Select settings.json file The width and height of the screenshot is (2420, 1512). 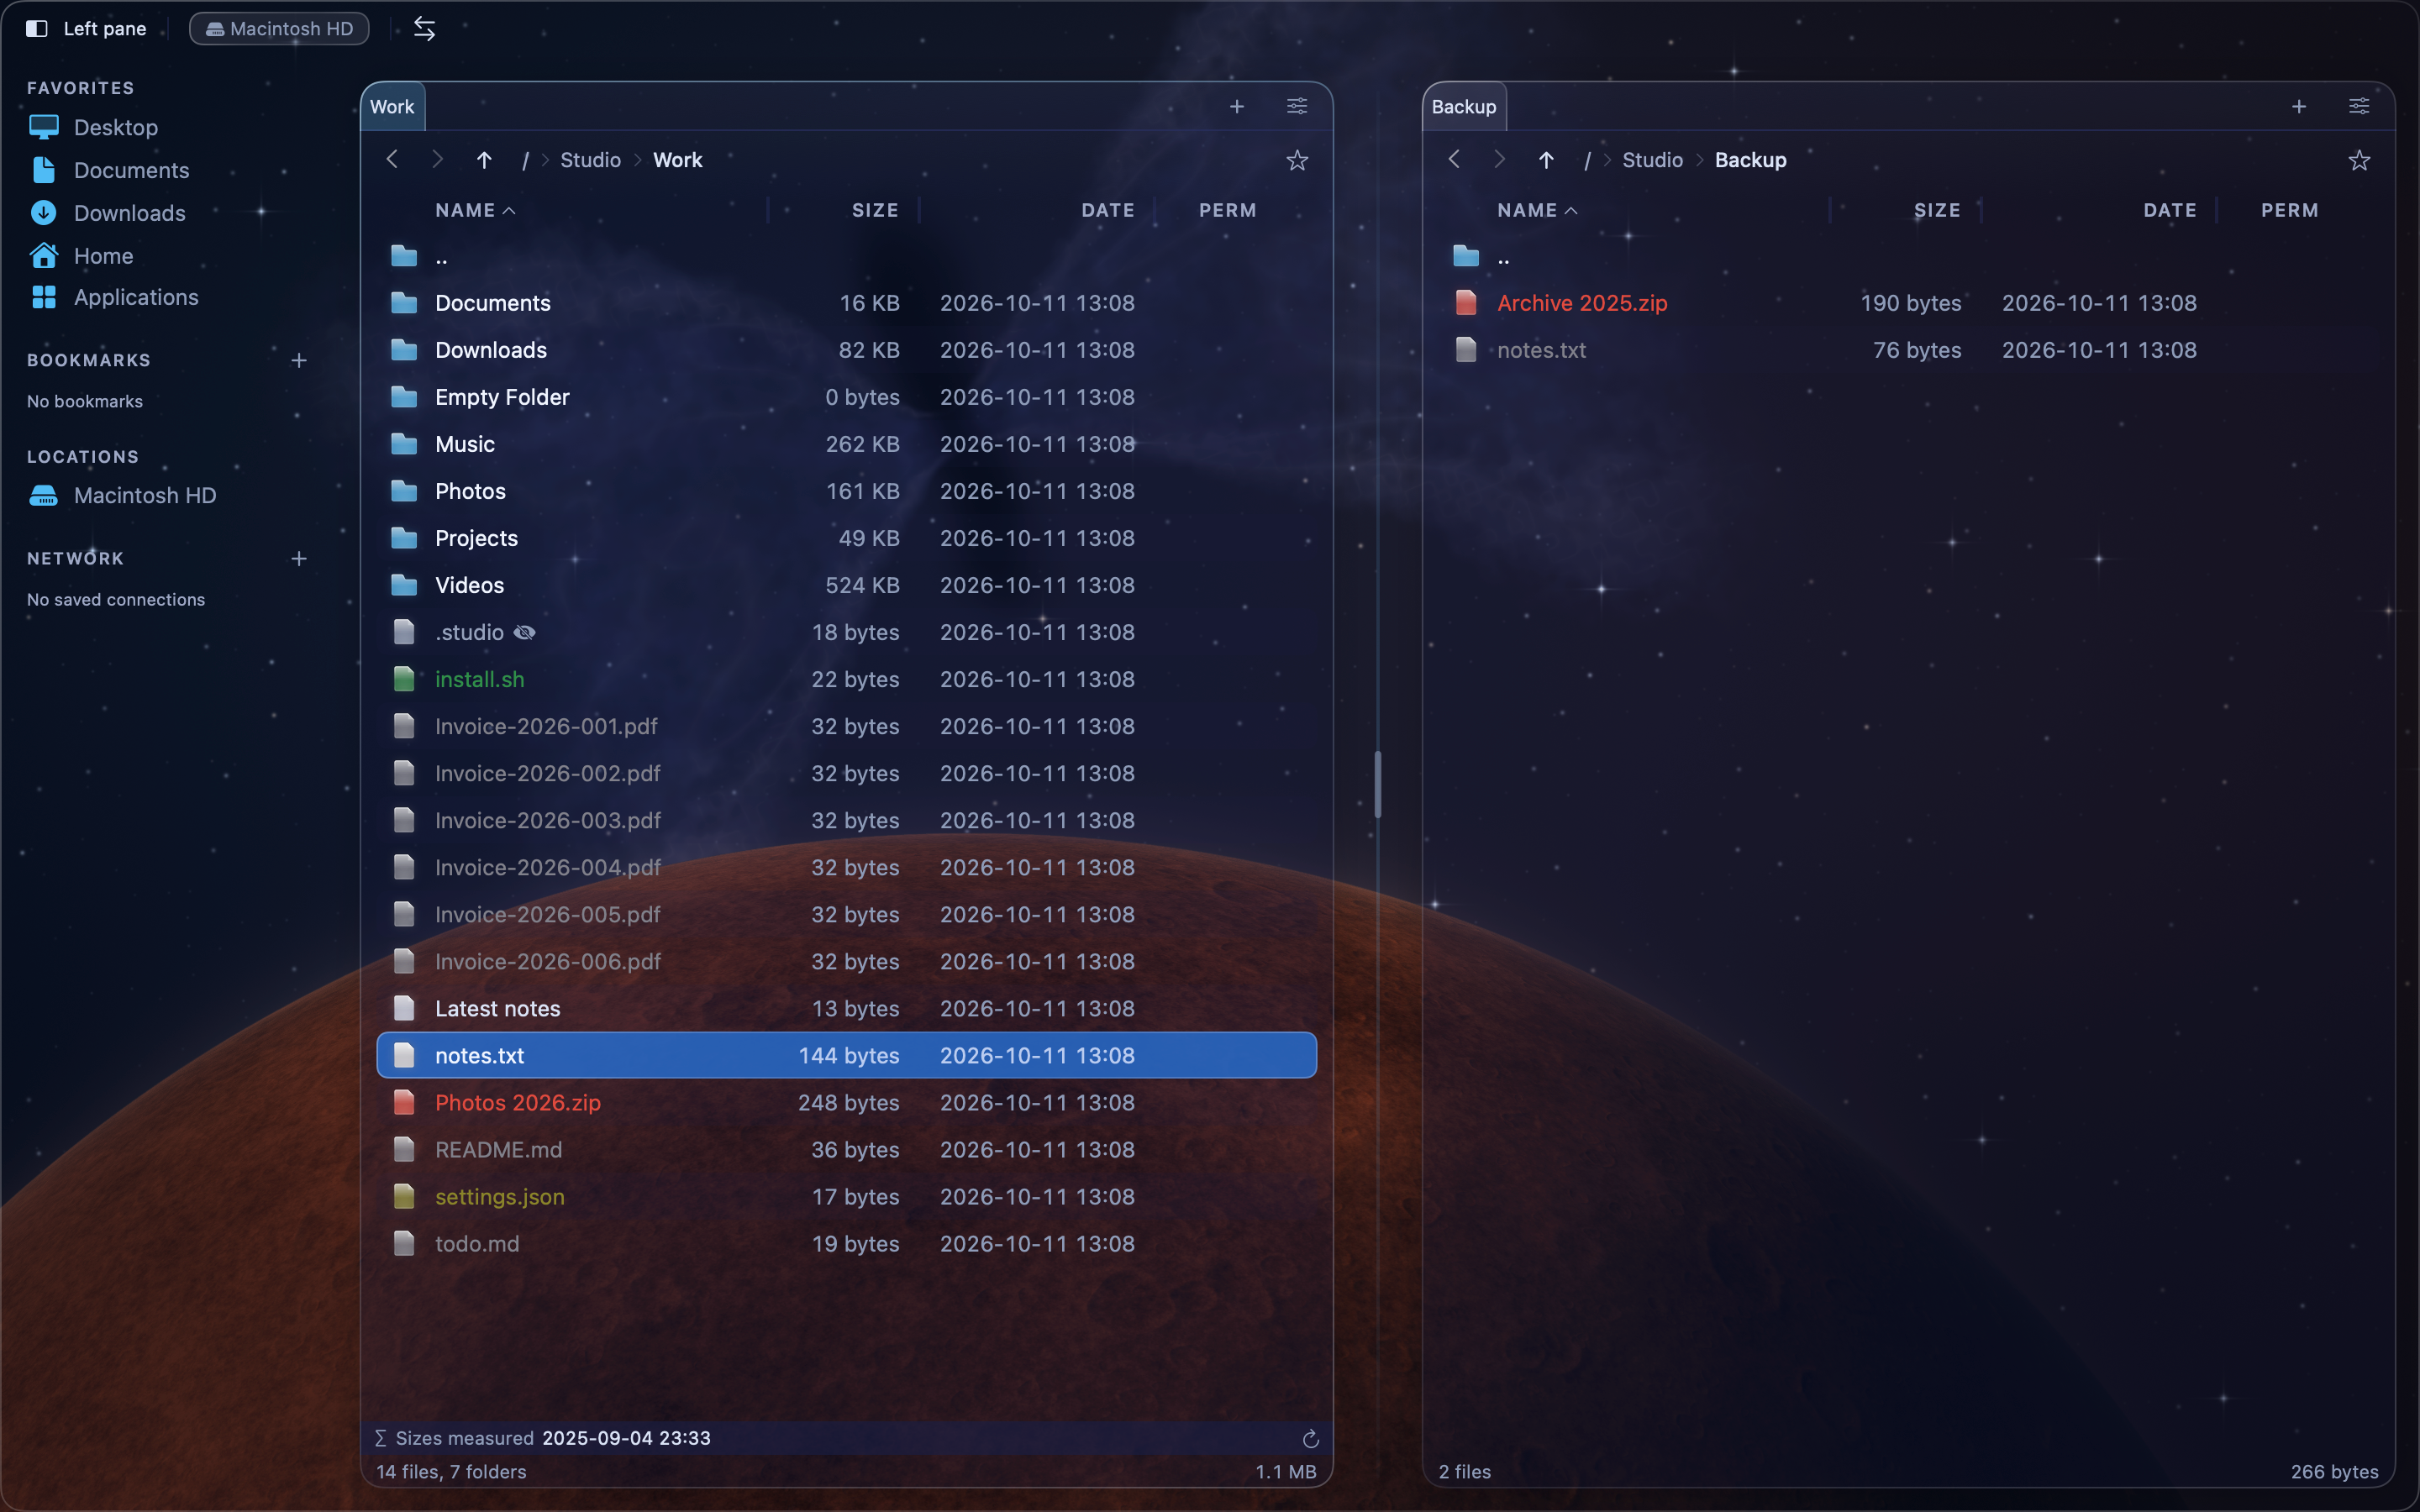[846, 1196]
